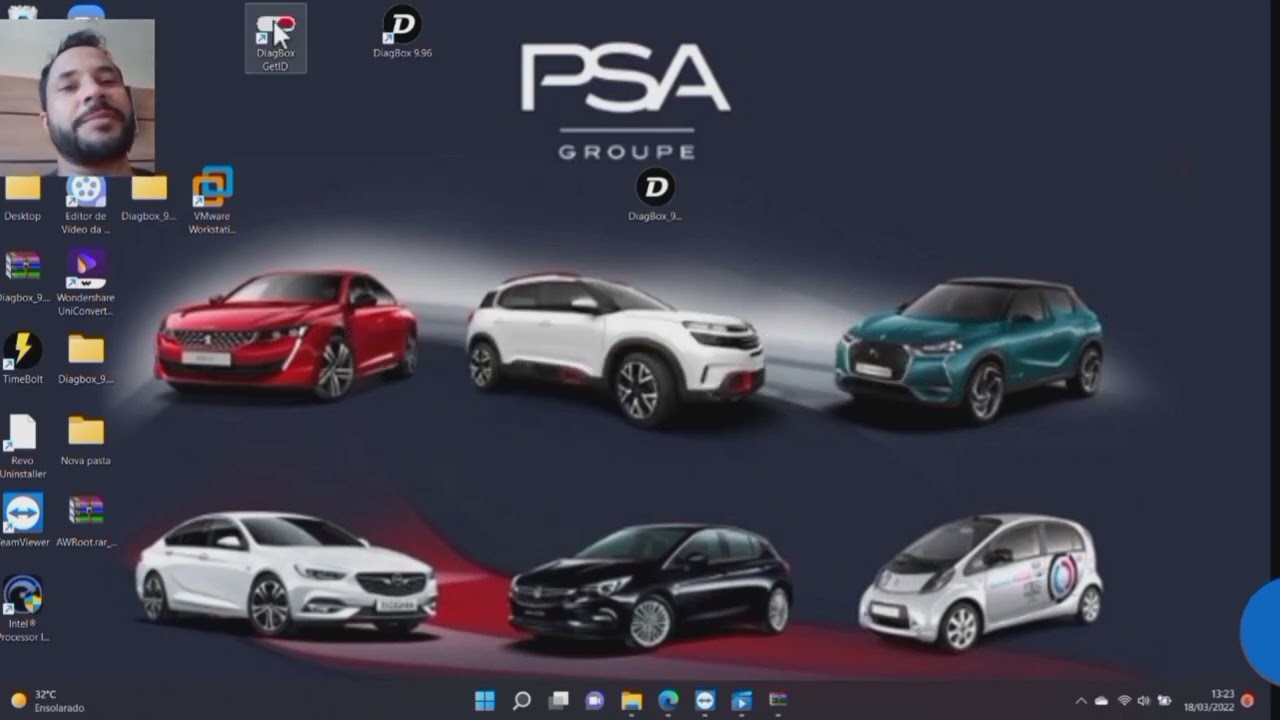Screen dimensions: 1280x720
Task: Launch Revo Uninstaller shortcut
Action: pyautogui.click(x=22, y=446)
